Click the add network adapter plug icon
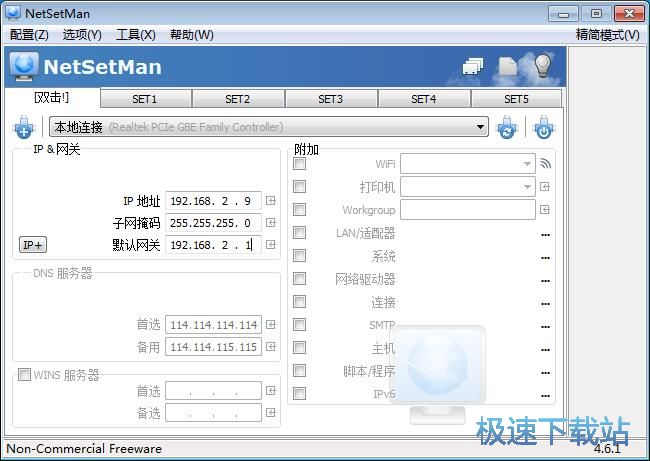 click(24, 127)
